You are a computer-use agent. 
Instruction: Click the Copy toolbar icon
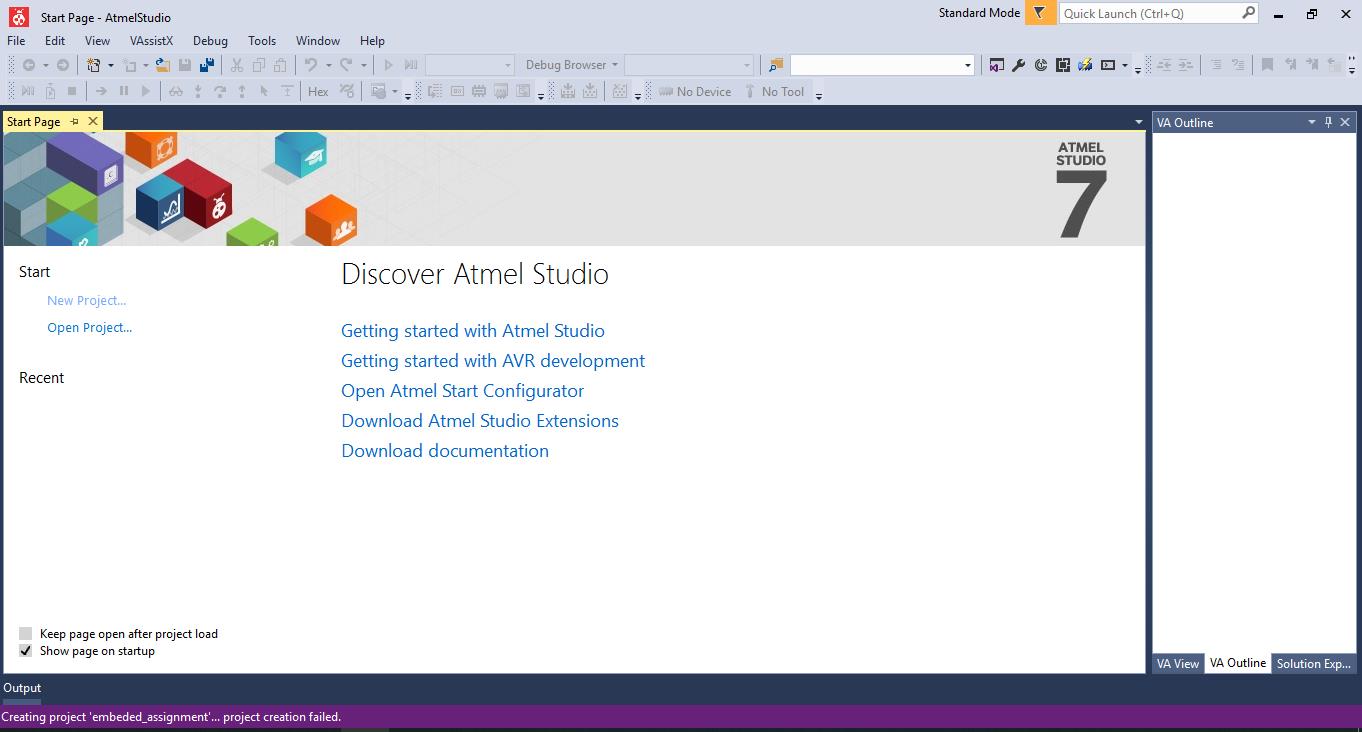259,65
